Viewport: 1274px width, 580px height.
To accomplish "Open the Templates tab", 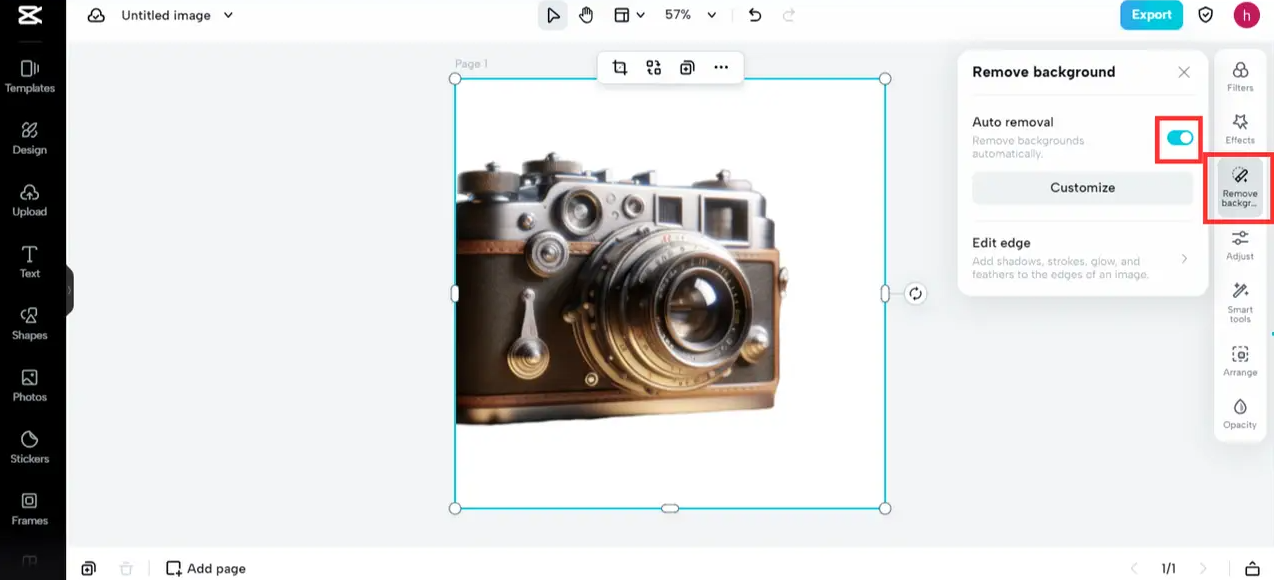I will click(x=30, y=76).
